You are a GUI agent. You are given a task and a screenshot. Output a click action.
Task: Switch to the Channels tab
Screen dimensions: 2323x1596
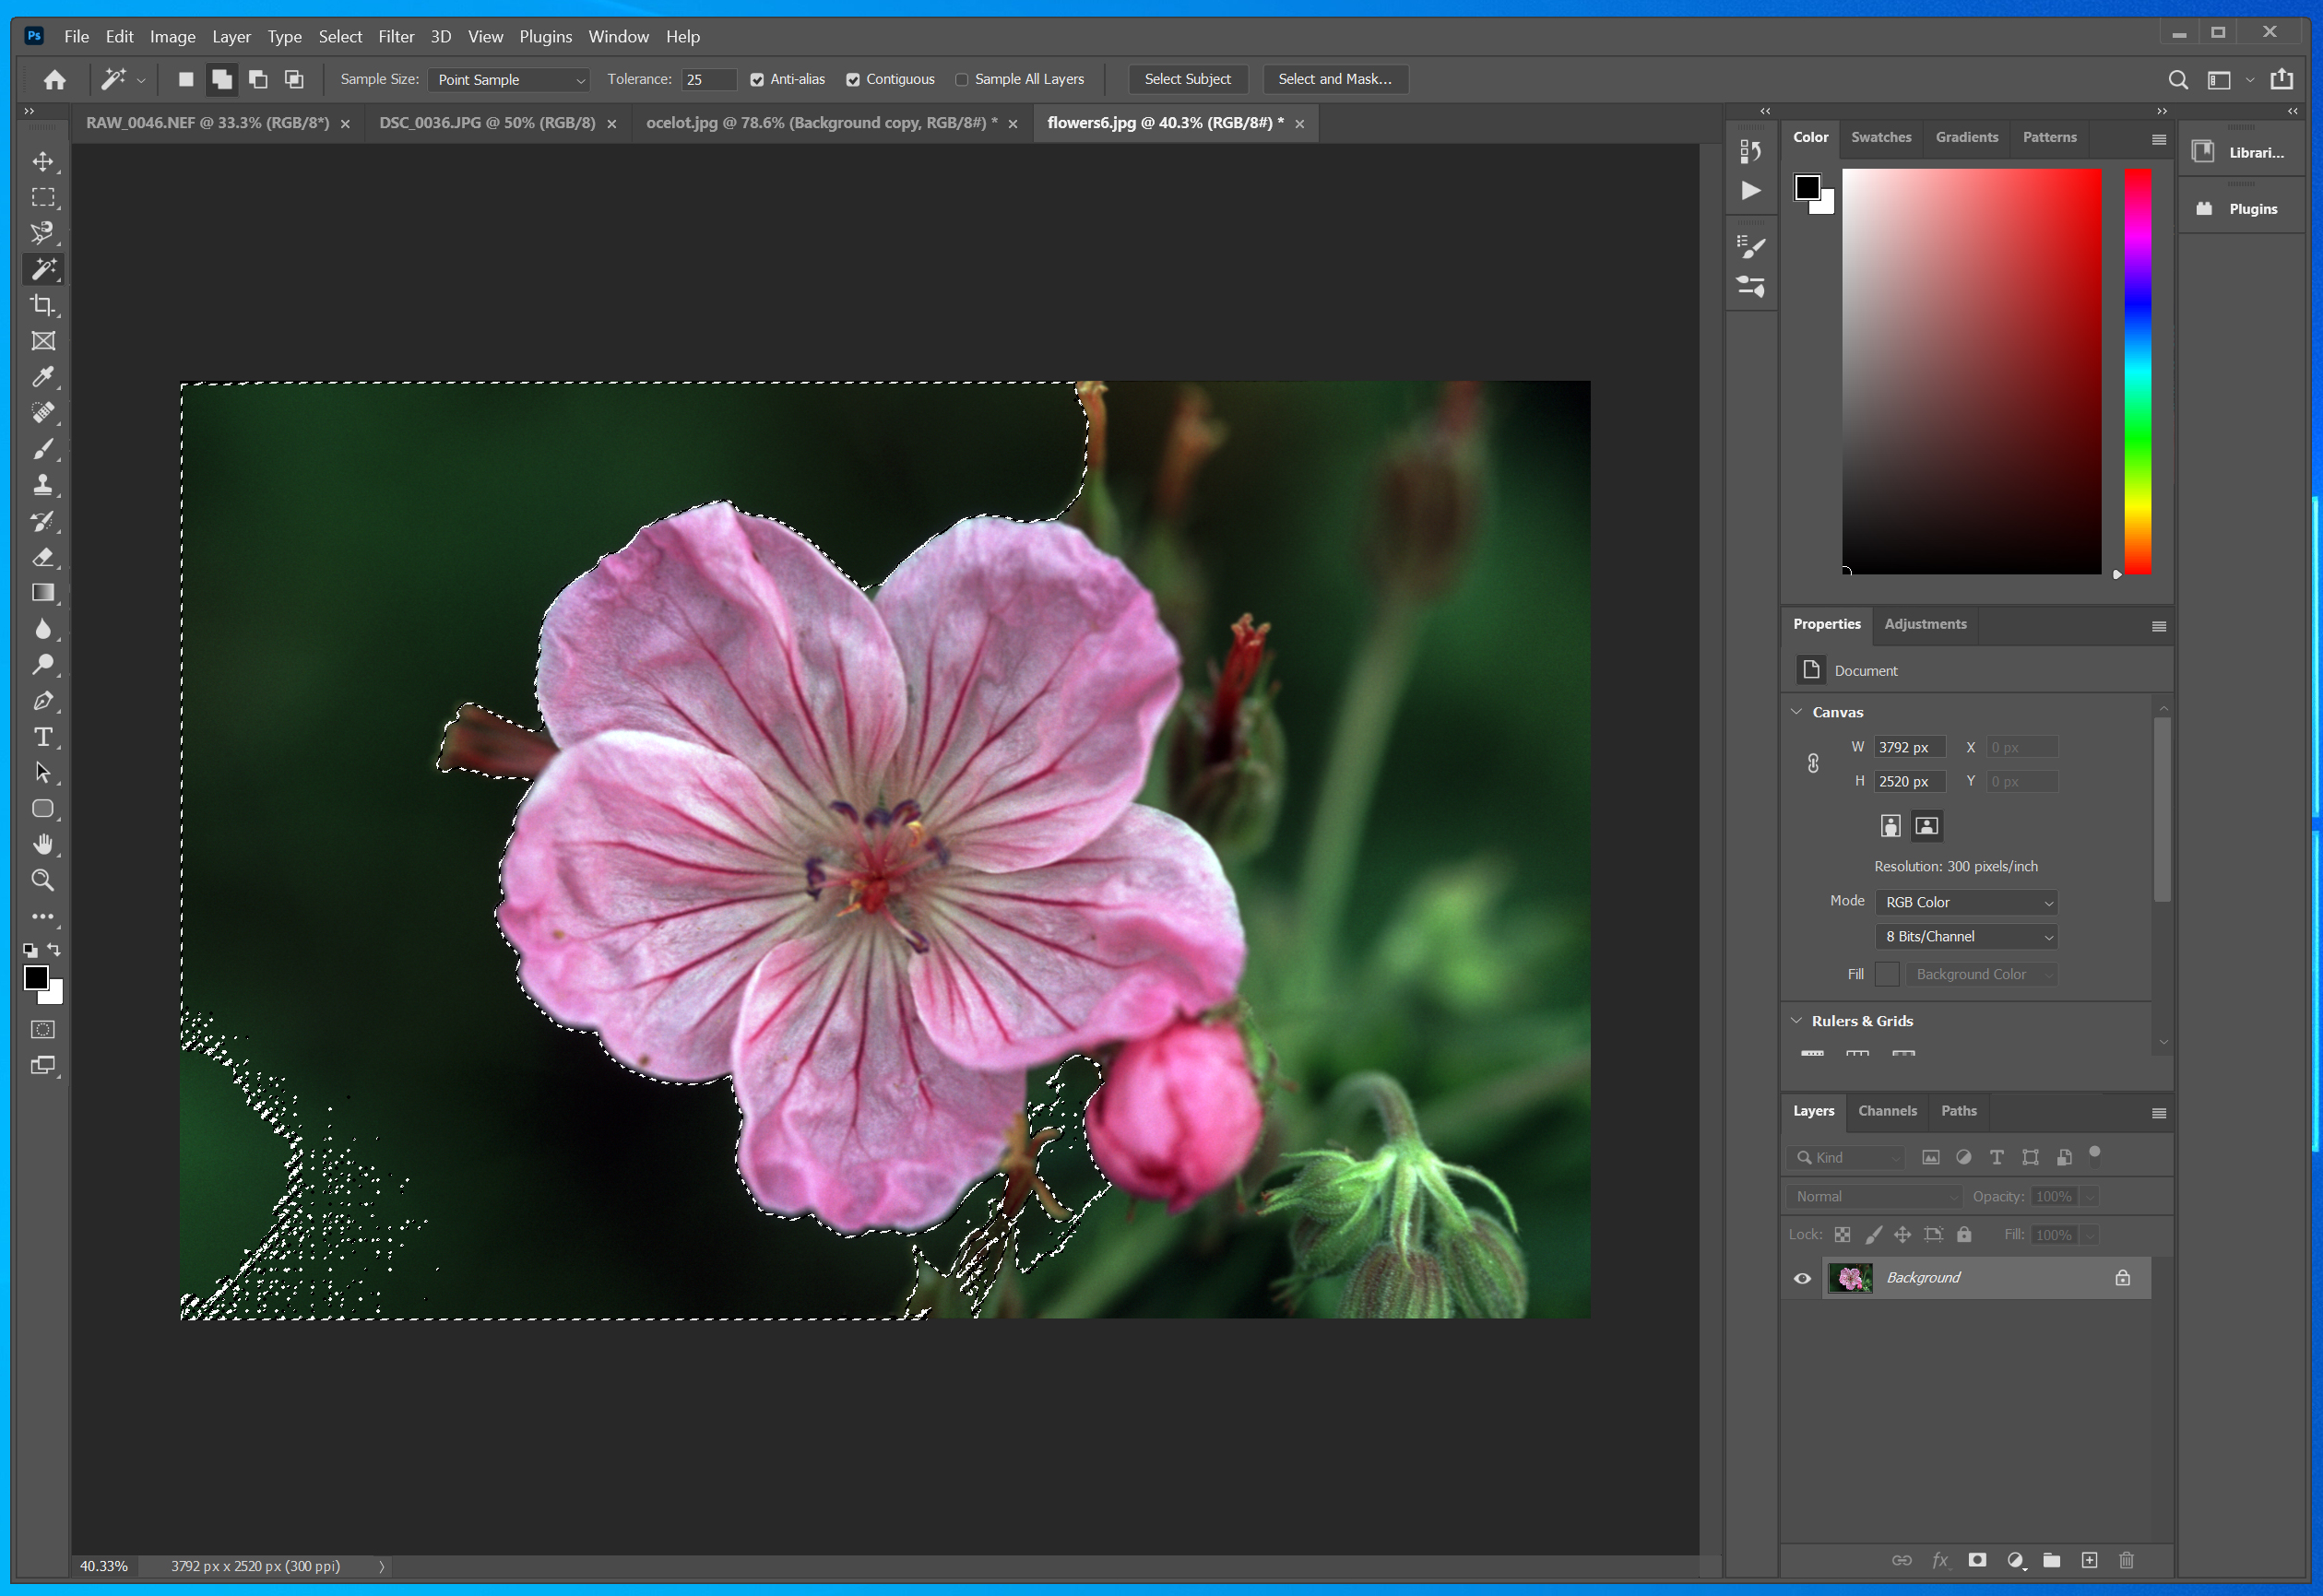coord(1889,1109)
